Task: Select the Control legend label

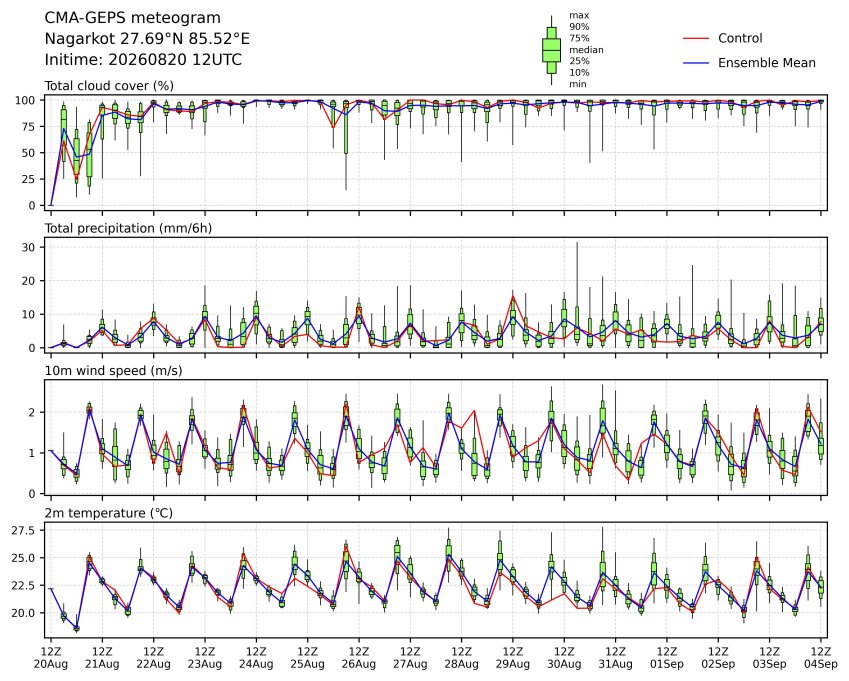Action: tap(740, 38)
